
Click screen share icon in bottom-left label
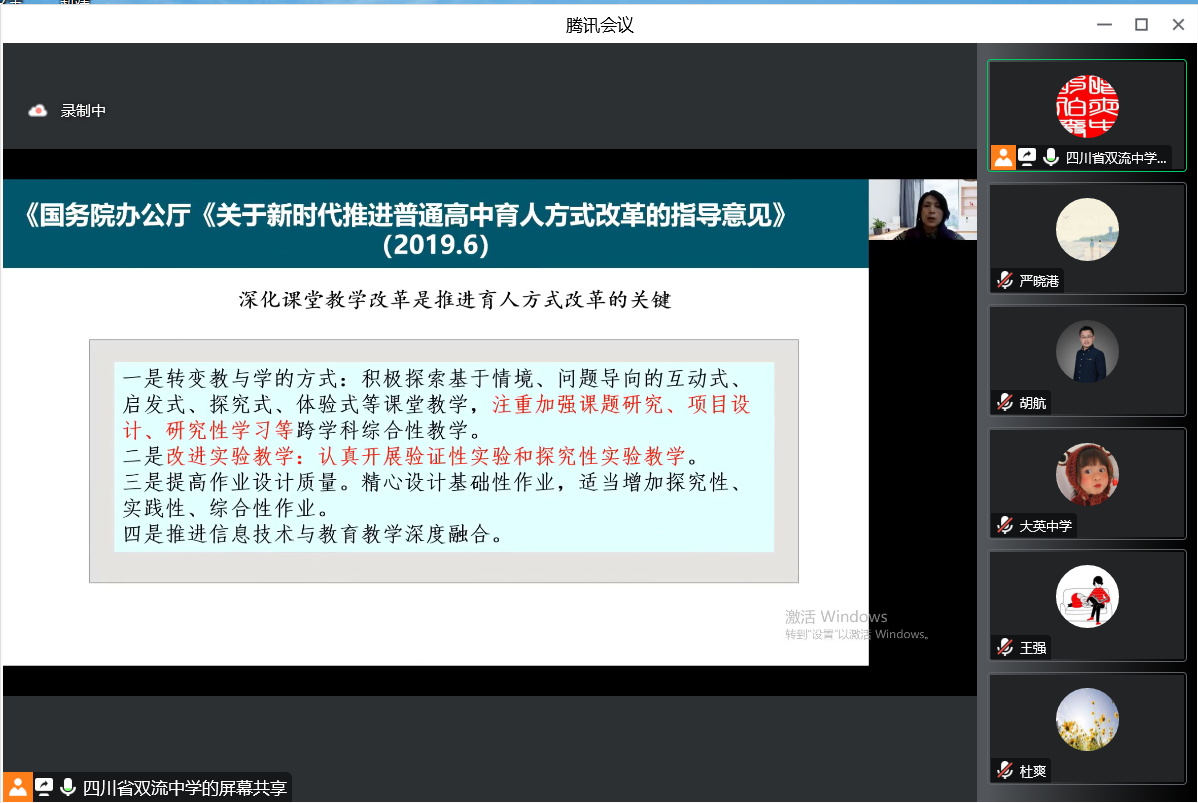[44, 788]
